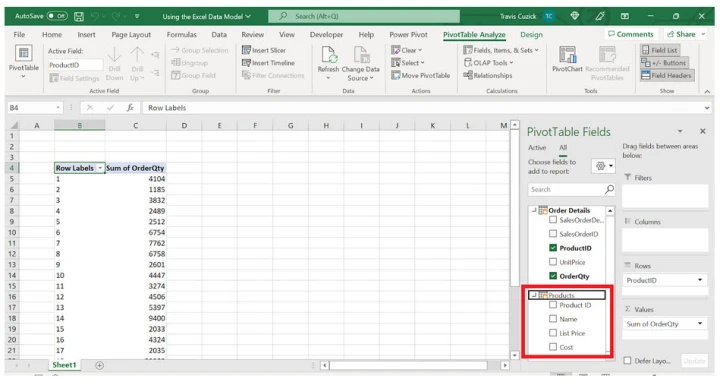Select column C header
Image resolution: width=720 pixels, height=382 pixels.
(135, 125)
